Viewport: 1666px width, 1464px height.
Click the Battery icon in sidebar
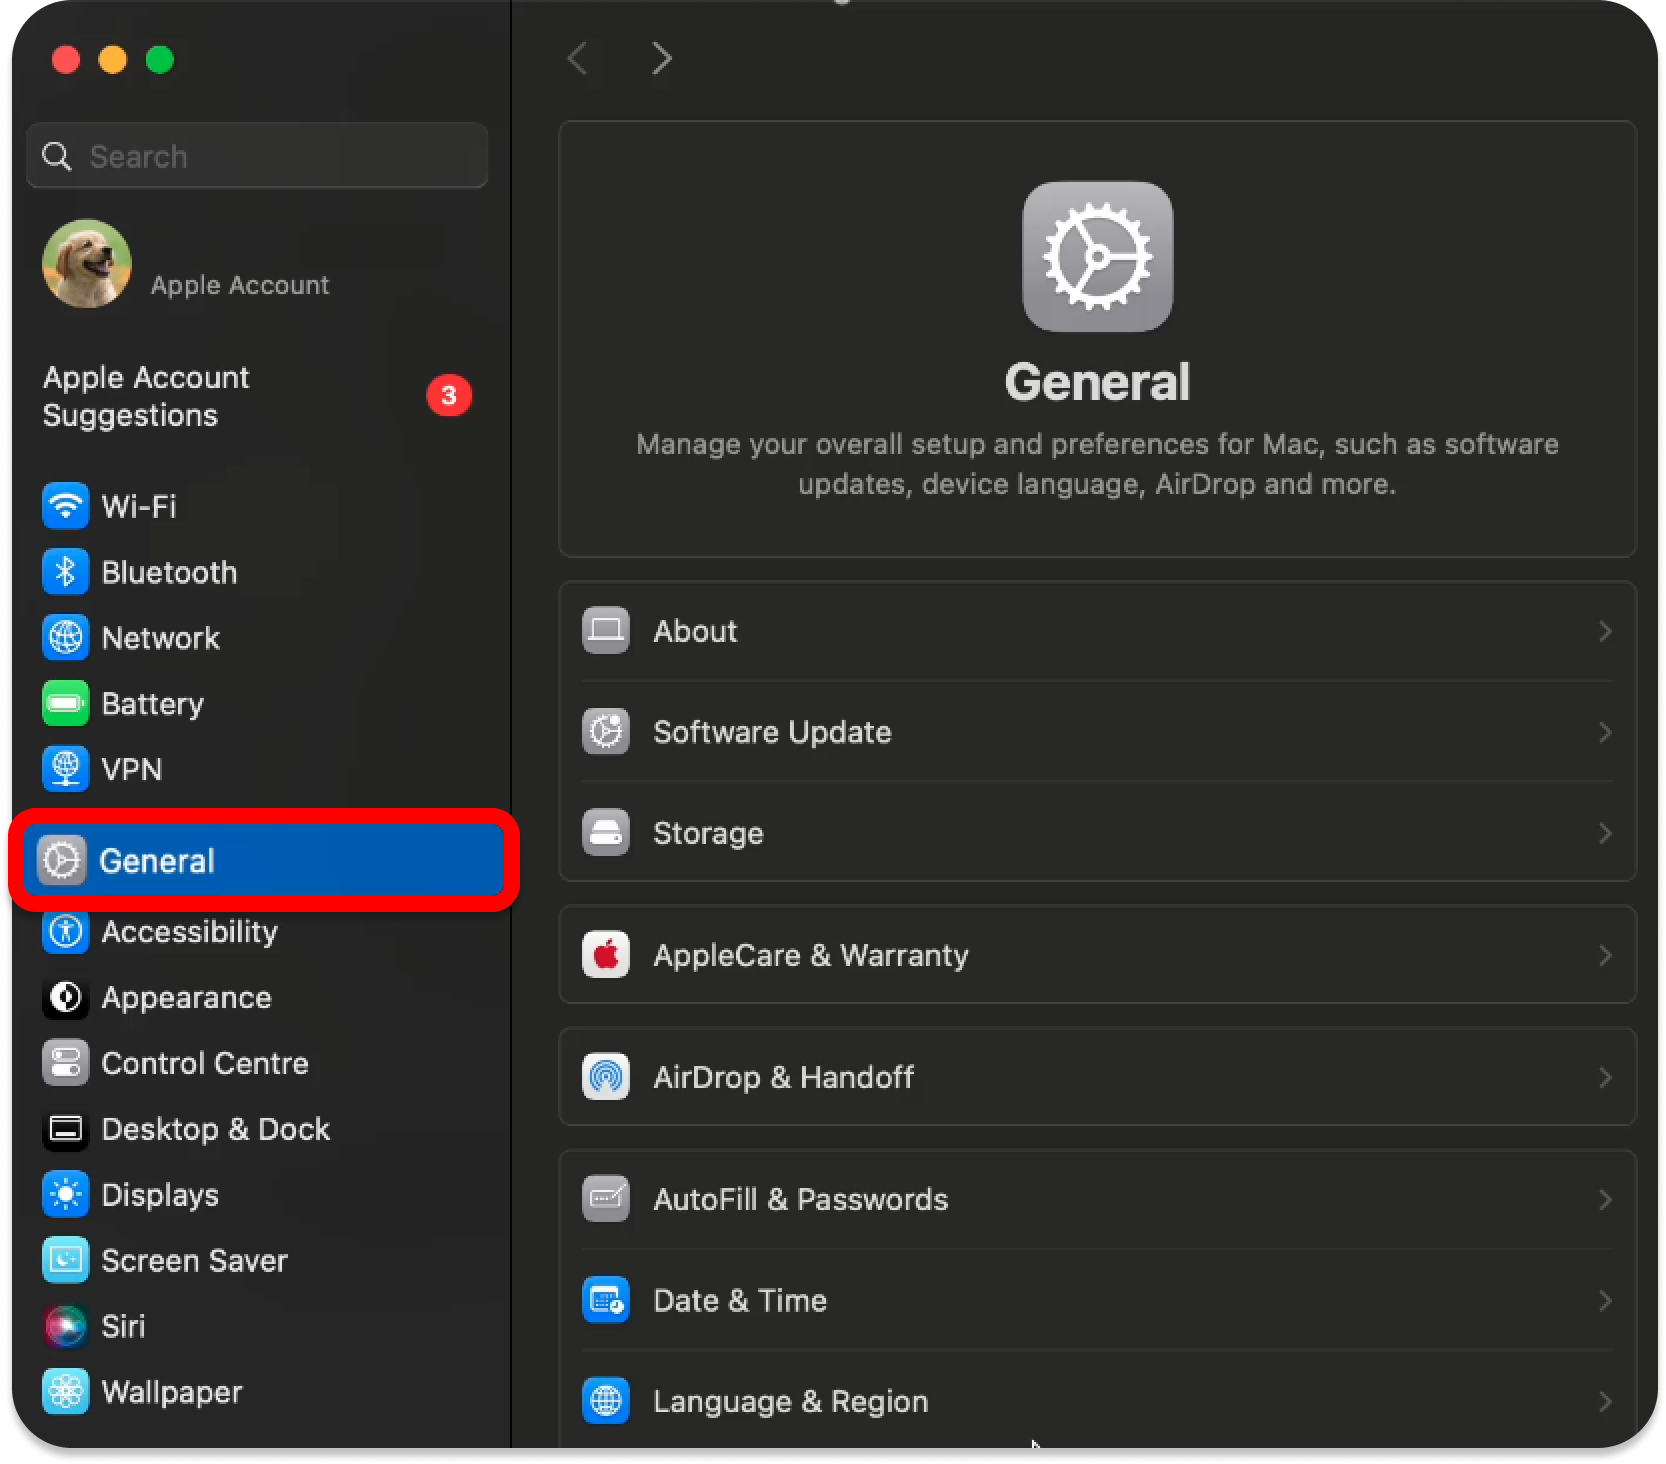click(x=65, y=704)
